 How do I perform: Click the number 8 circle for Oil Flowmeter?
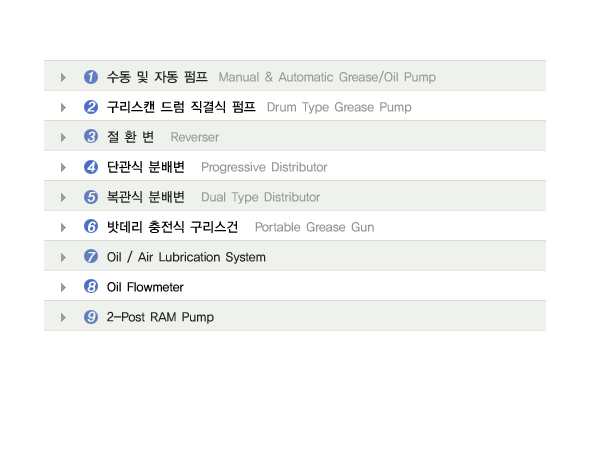pyautogui.click(x=91, y=287)
